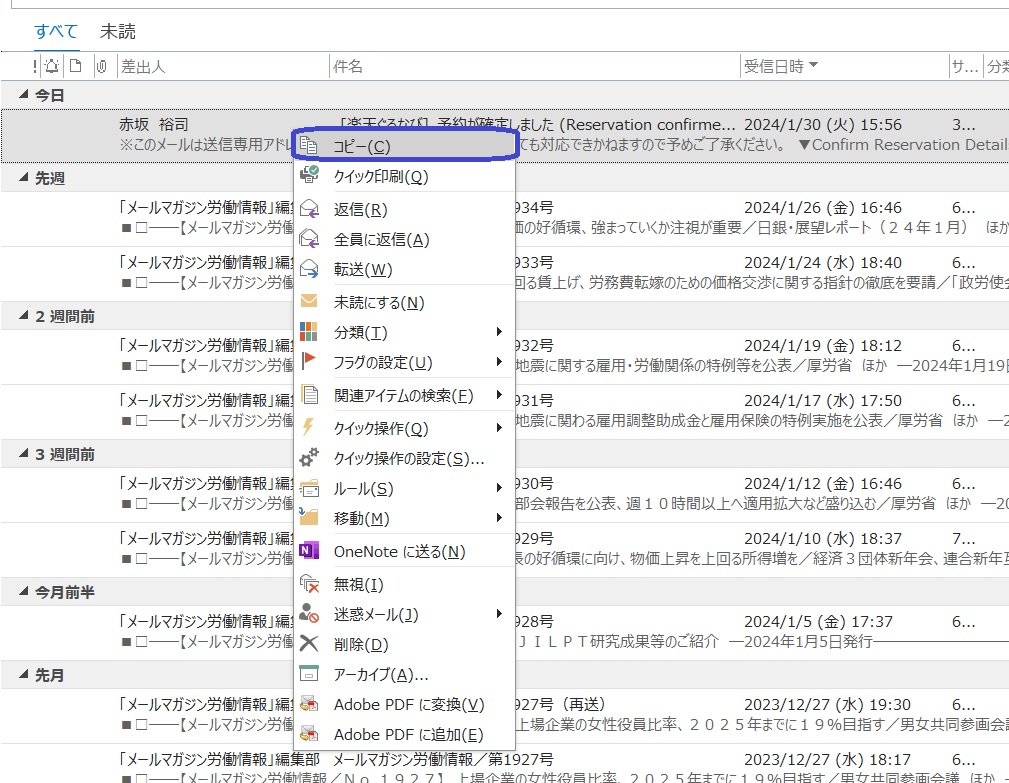The height and width of the screenshot is (783, 1009).
Task: Open email received 2023/12/27 (水) 18:17
Action: click(504, 764)
